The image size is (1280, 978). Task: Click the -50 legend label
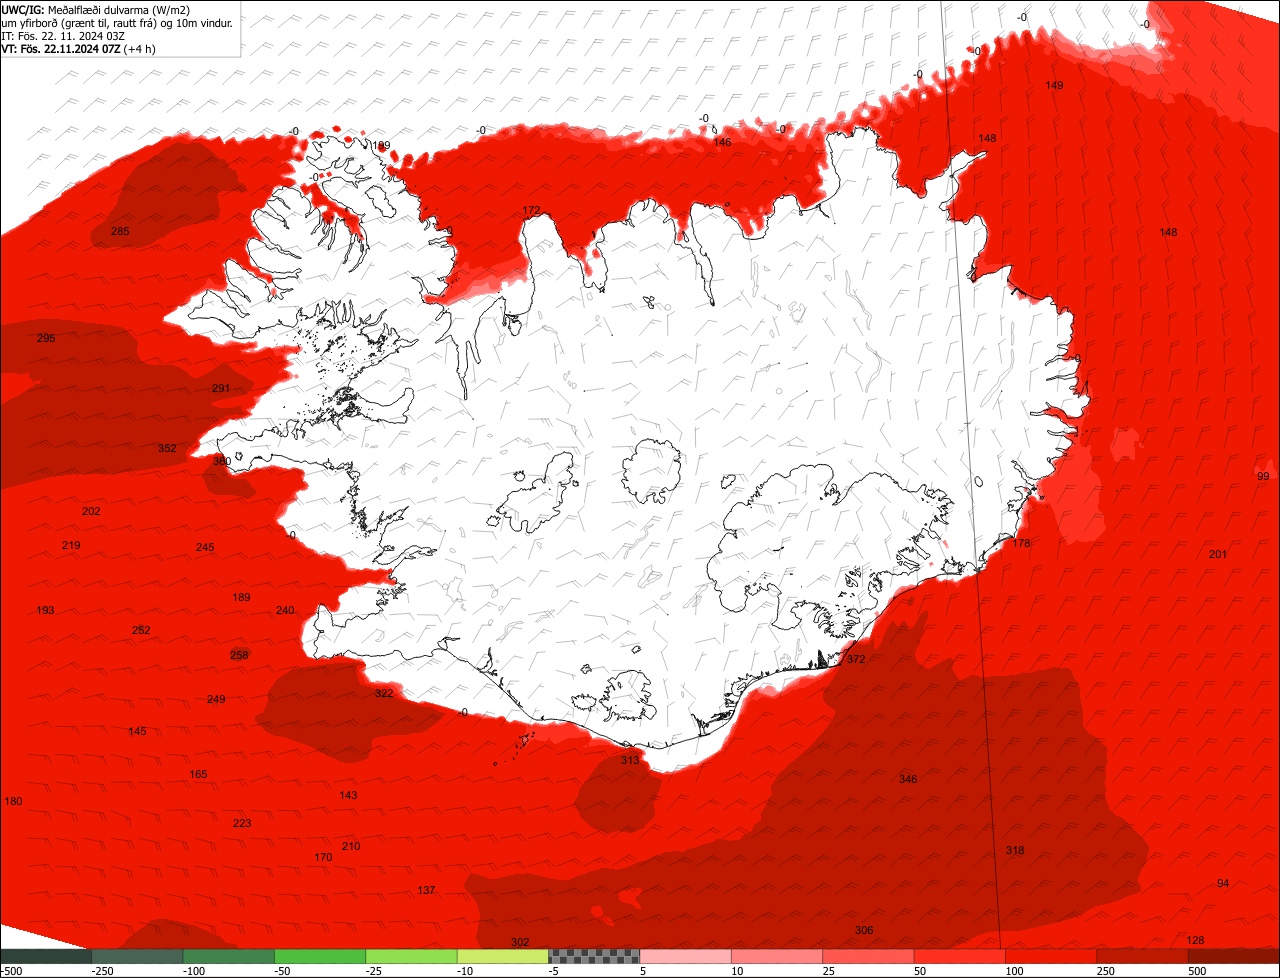284,971
